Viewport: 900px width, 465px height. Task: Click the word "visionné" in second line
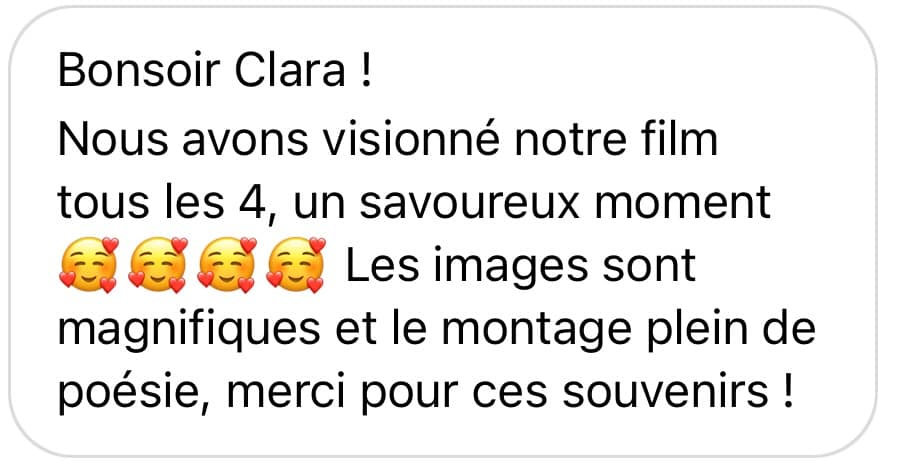point(411,139)
